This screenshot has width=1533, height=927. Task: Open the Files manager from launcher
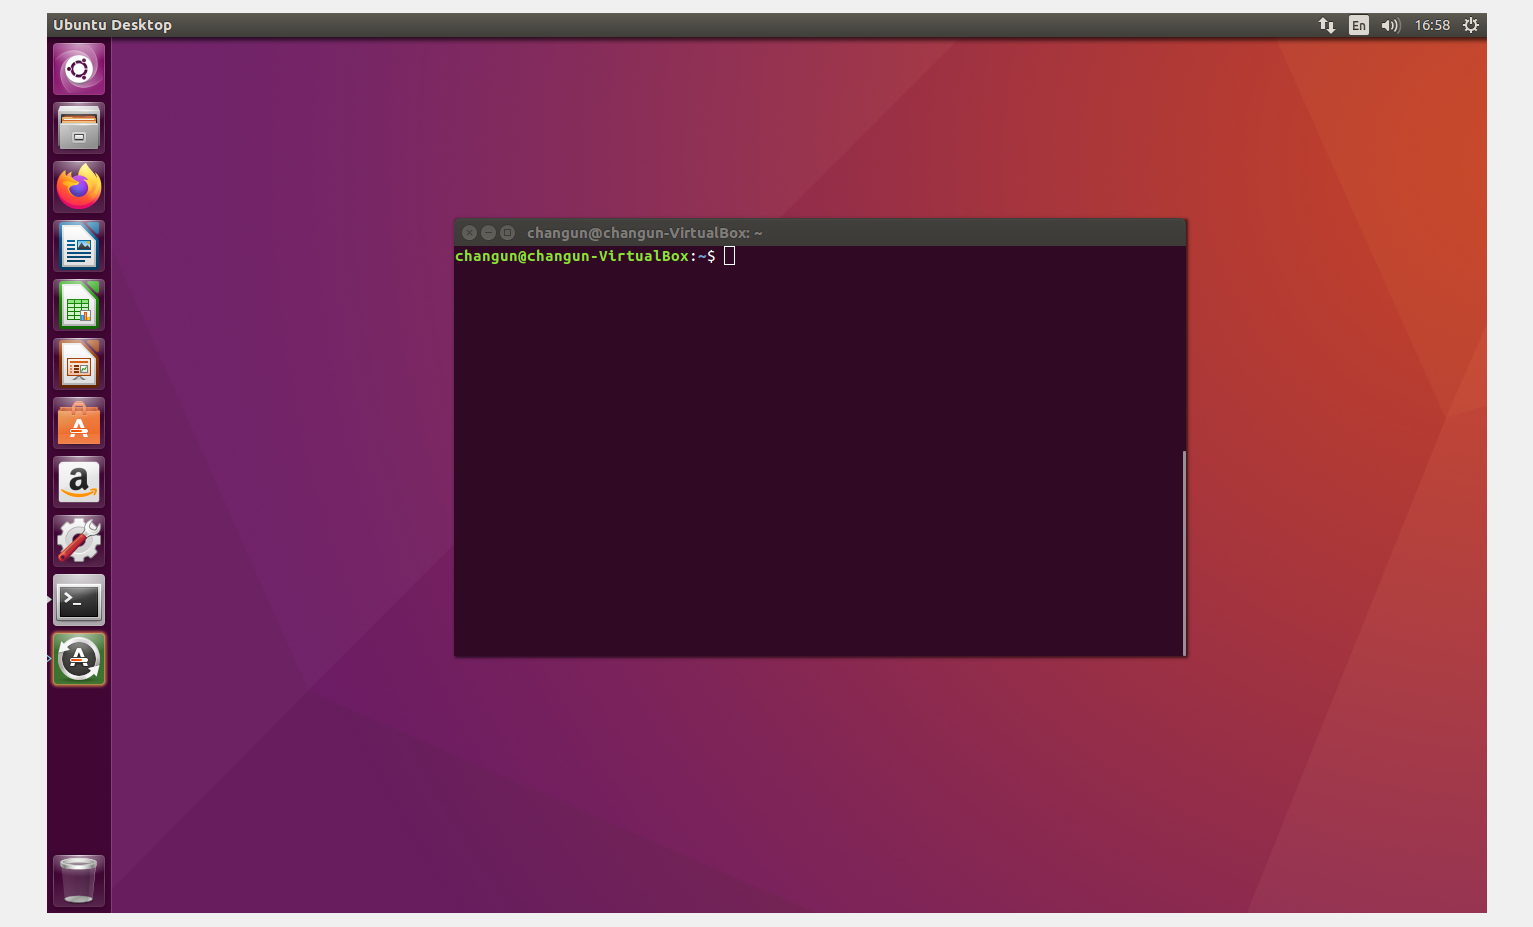pos(79,128)
